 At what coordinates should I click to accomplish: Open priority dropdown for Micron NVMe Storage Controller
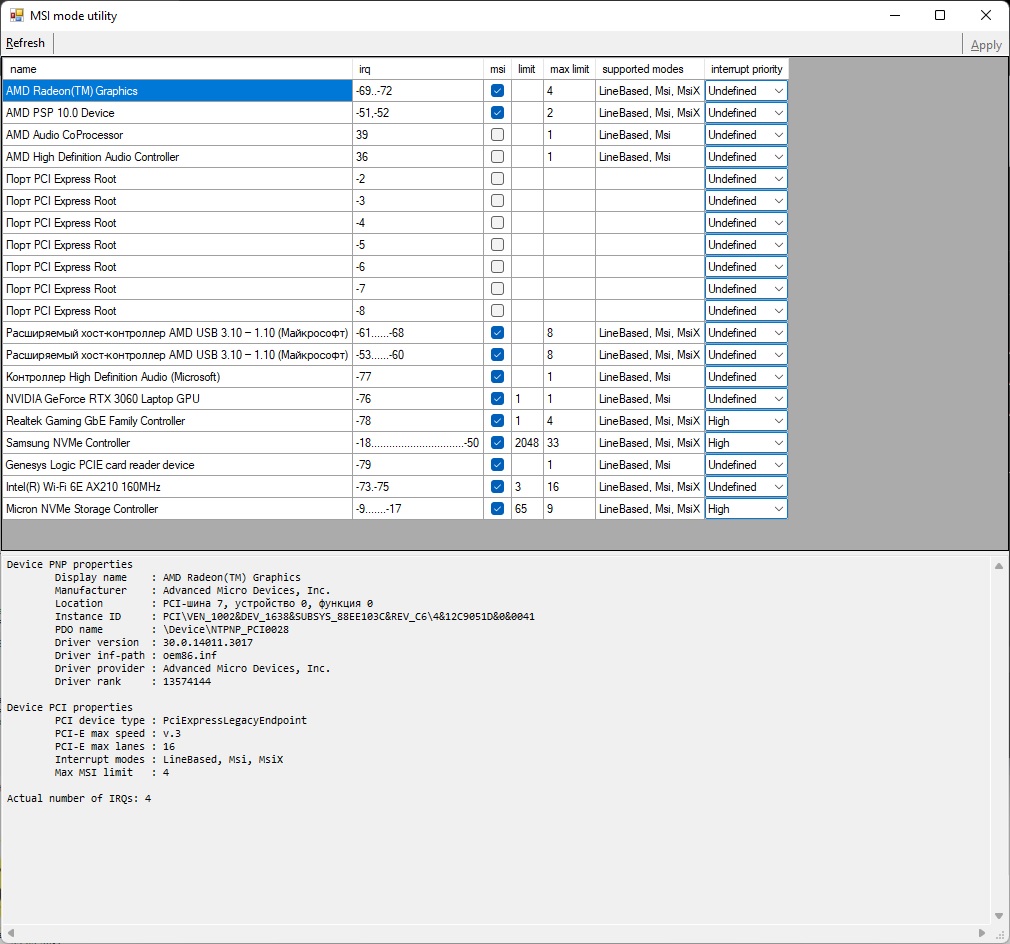click(746, 509)
